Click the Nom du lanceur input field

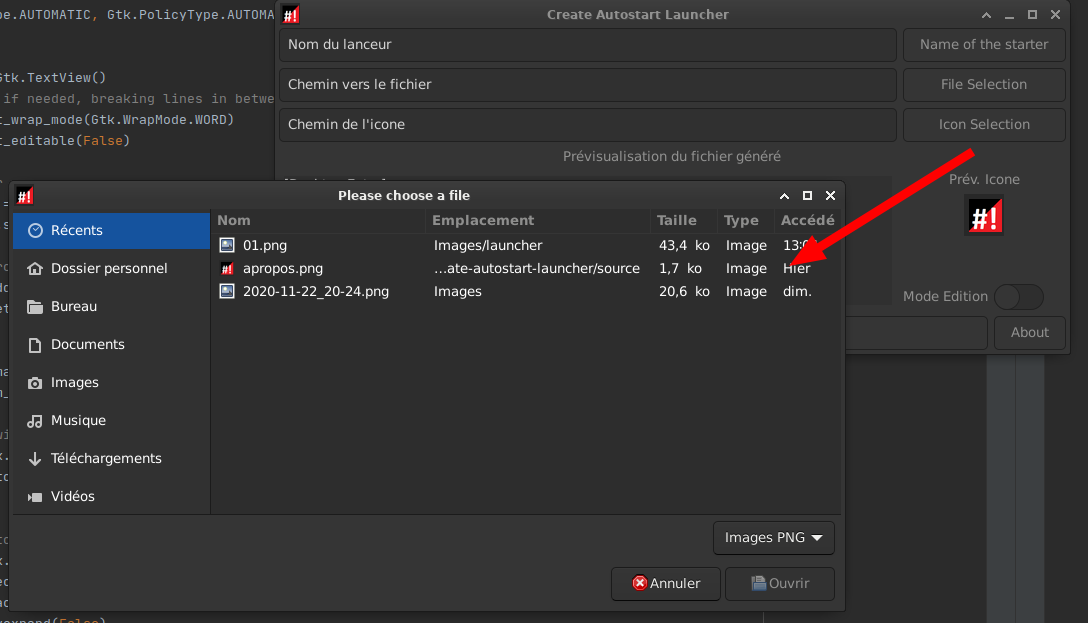pos(587,45)
